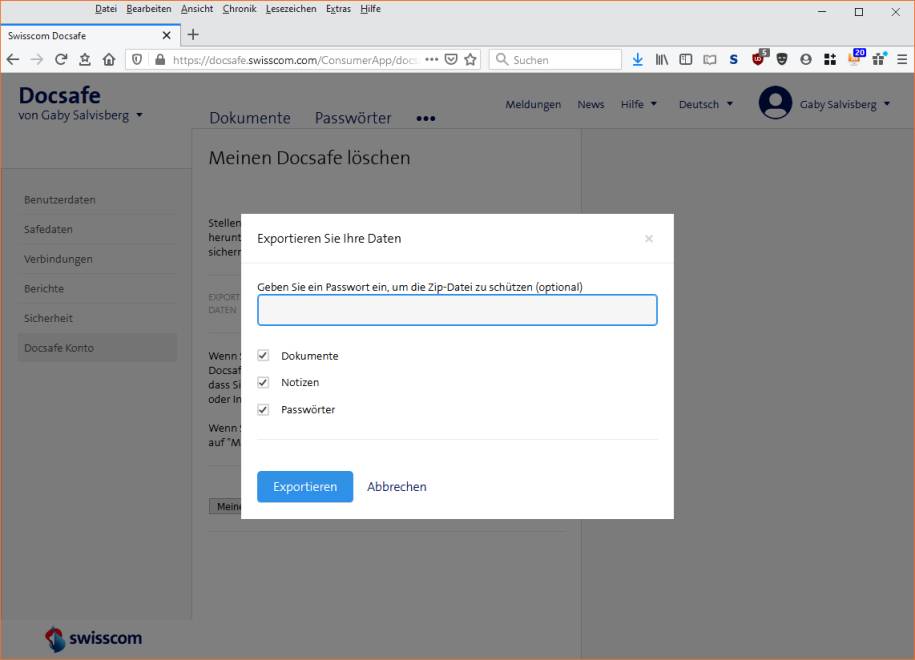915x660 pixels.
Task: Open the mask-shaped extension icon
Action: point(782,60)
